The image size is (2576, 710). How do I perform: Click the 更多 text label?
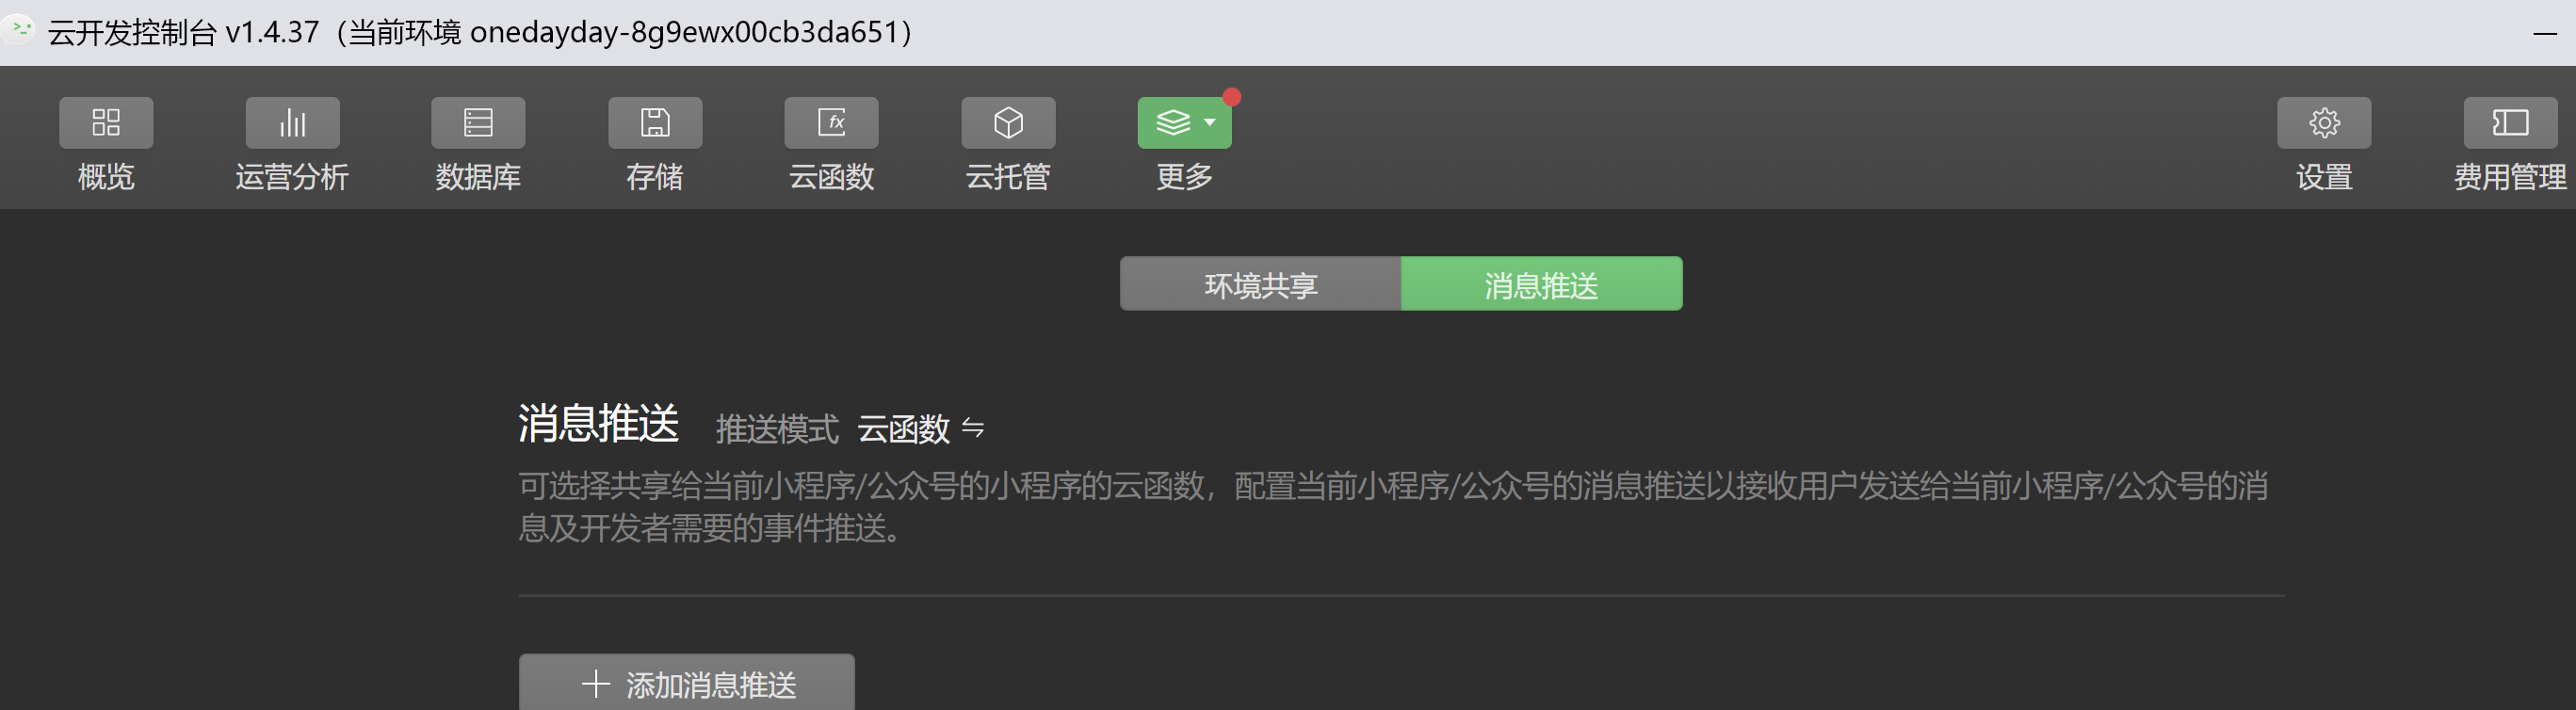(x=1184, y=177)
